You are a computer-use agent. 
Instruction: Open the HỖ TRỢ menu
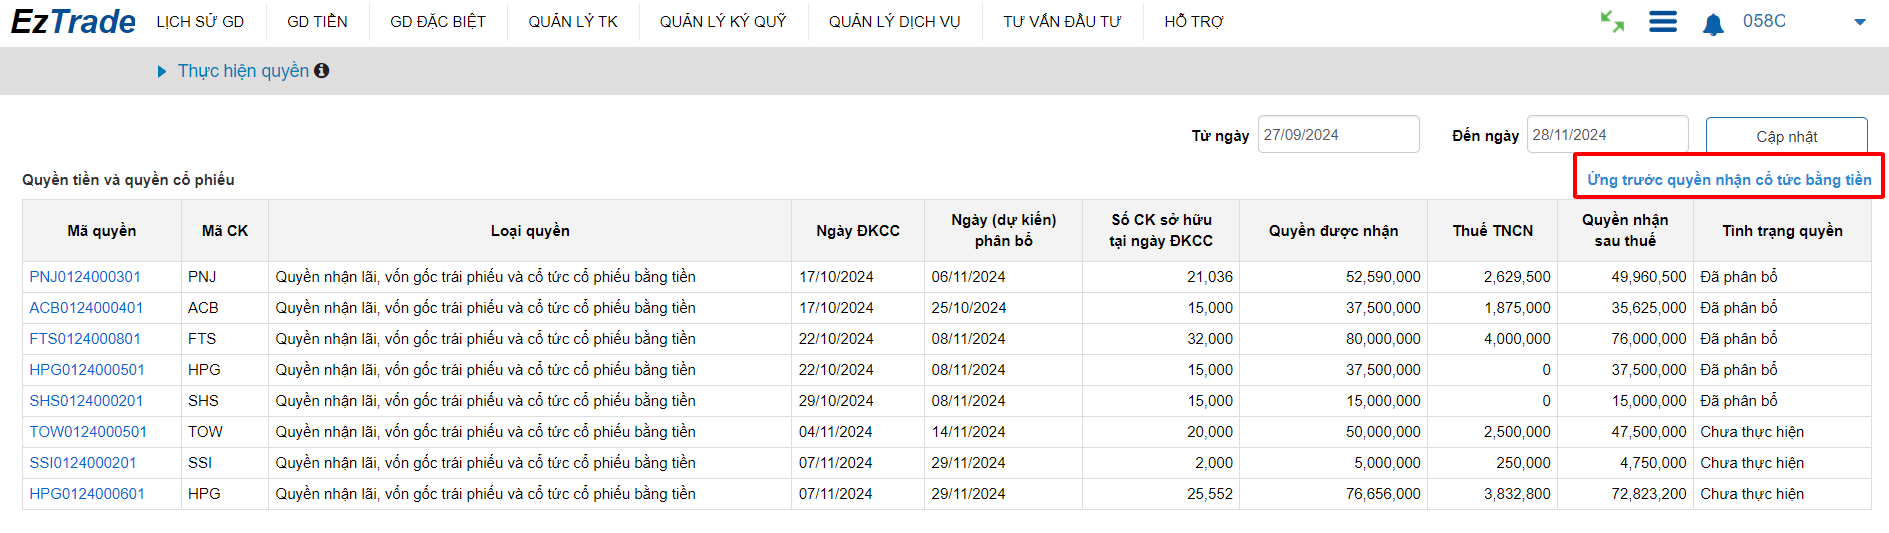[x=1193, y=22]
